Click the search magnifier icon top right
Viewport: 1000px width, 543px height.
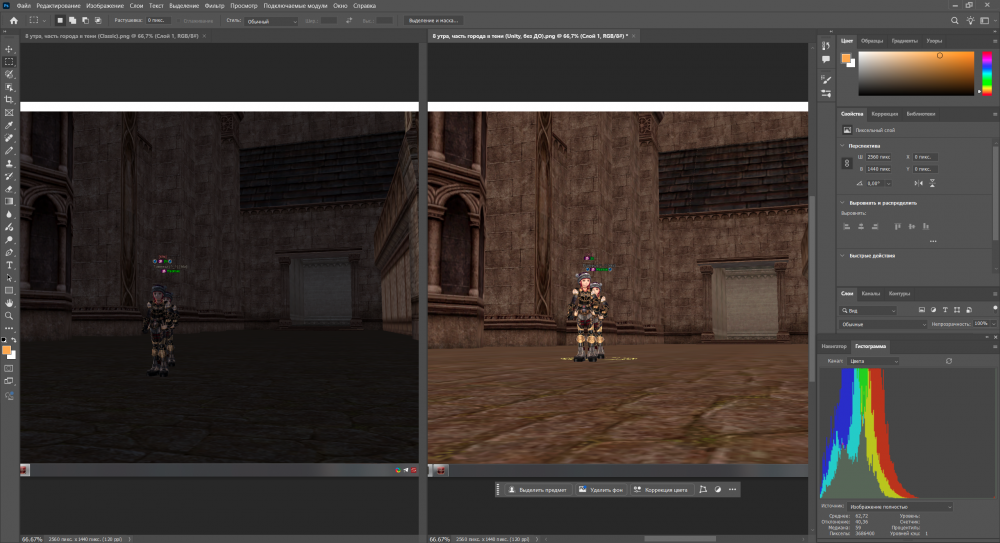point(955,20)
